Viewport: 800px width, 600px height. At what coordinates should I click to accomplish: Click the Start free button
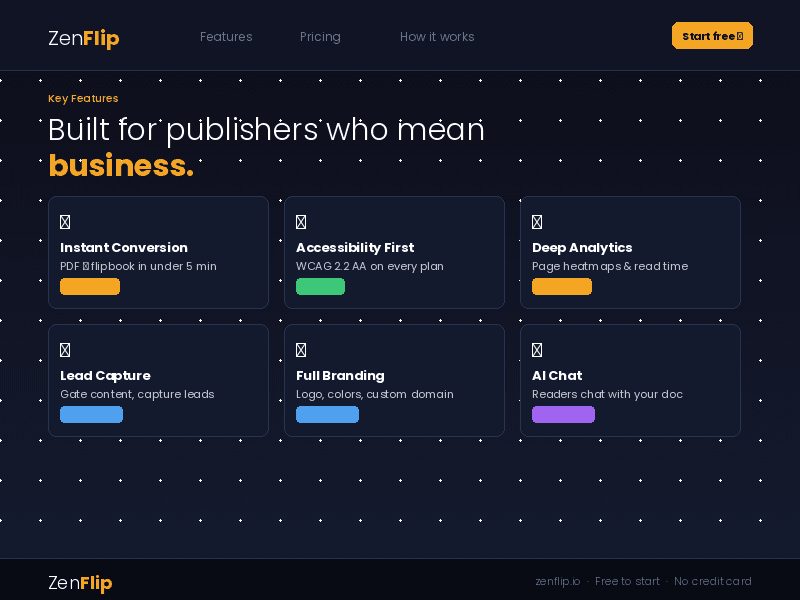(712, 35)
